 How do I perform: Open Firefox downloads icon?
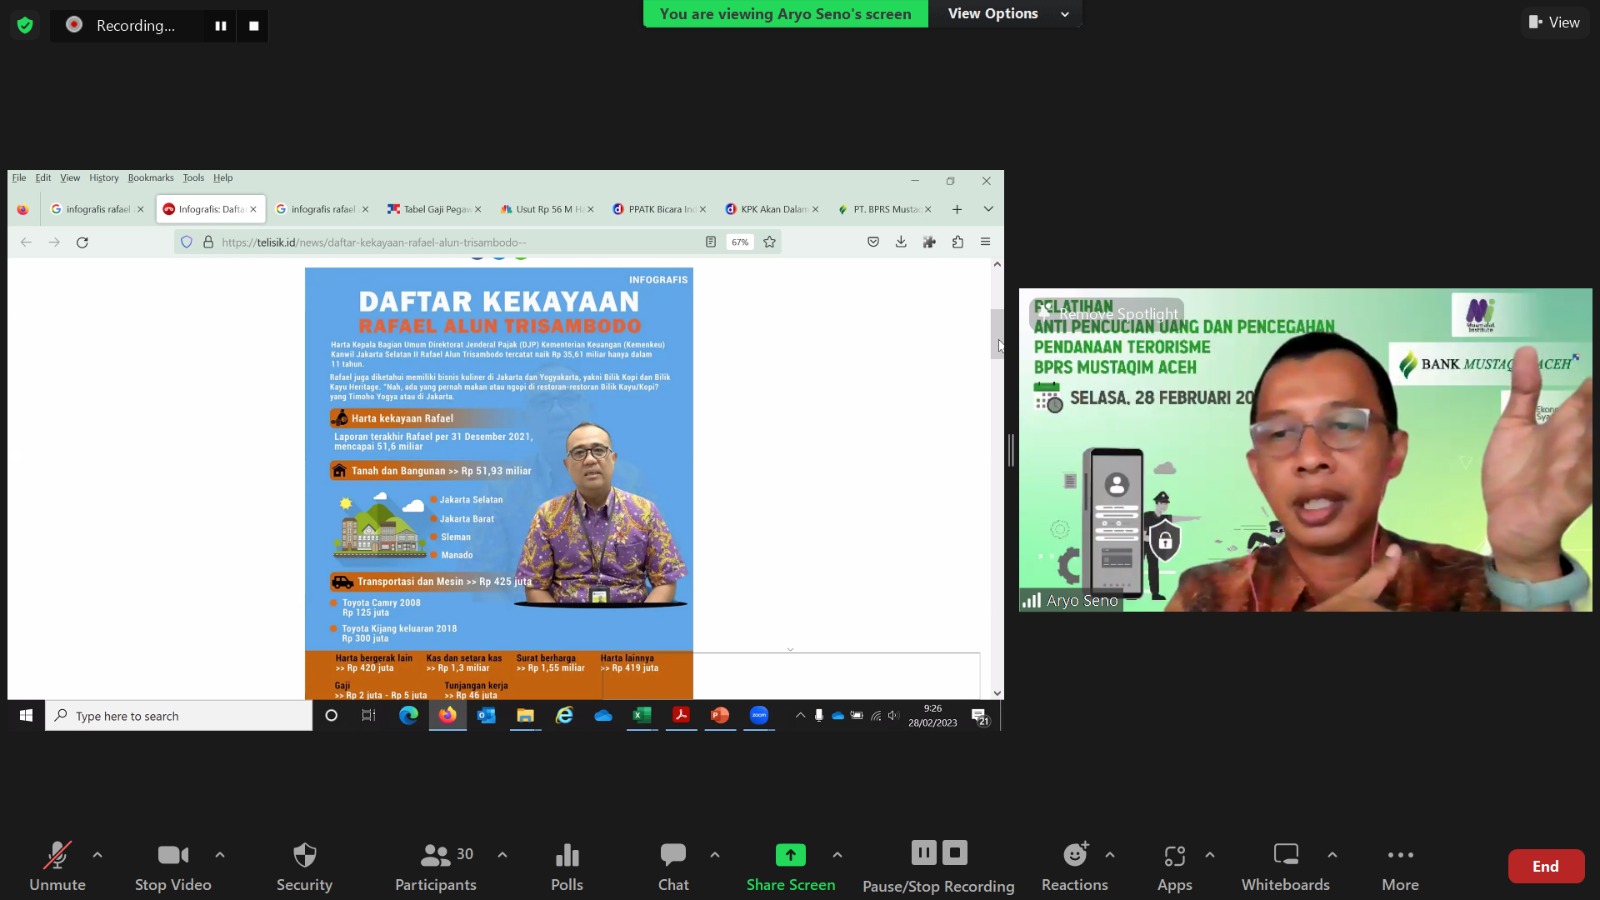pos(900,241)
